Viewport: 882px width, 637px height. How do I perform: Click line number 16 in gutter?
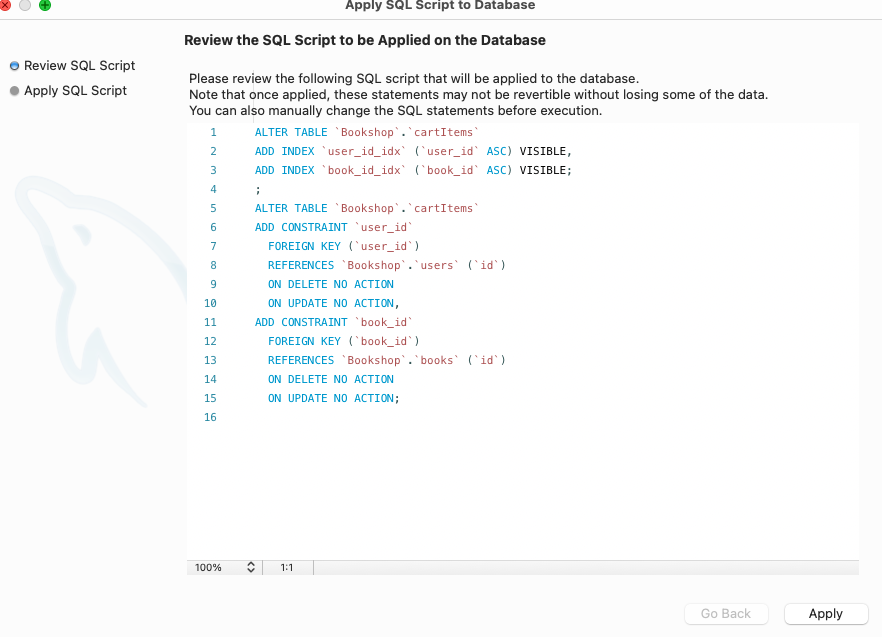pos(210,418)
